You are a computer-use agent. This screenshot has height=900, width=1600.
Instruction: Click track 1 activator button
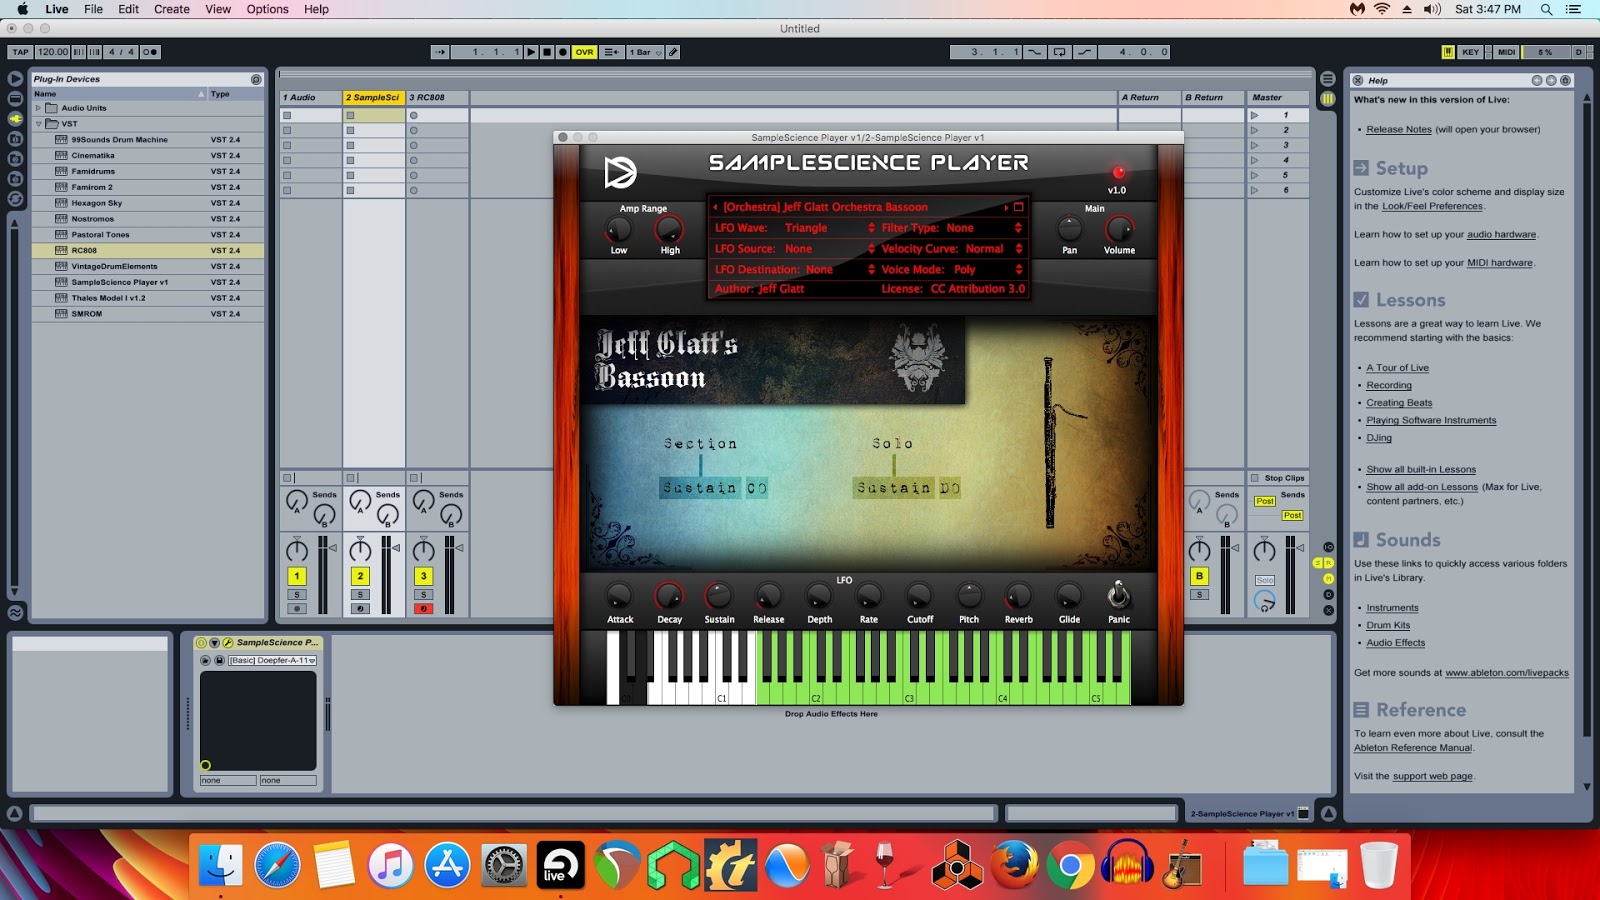pos(297,576)
